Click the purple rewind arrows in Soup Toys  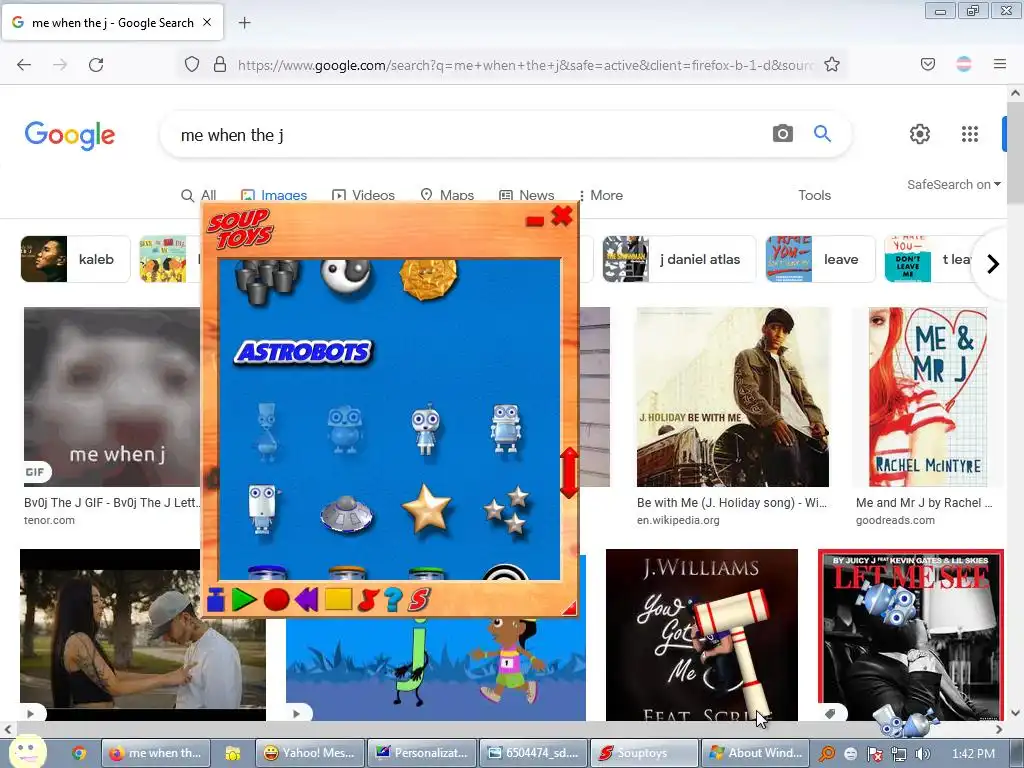point(306,600)
